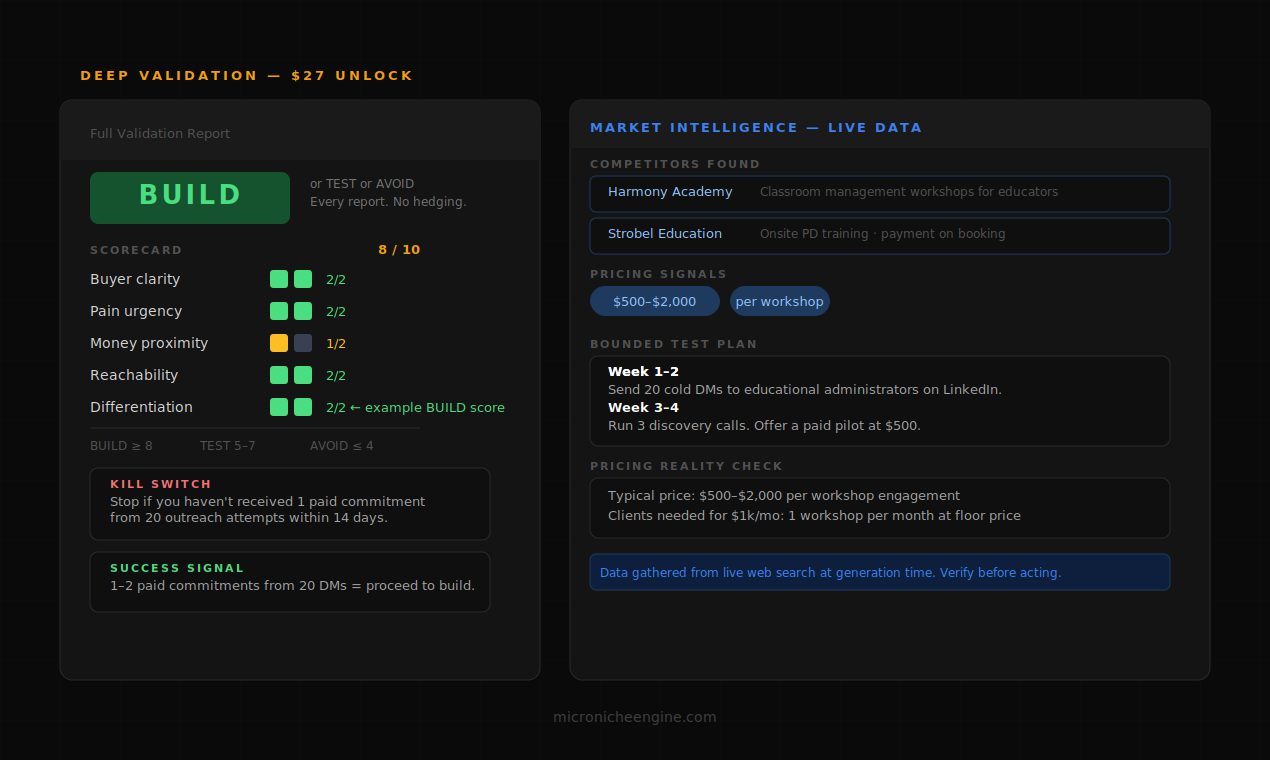The height and width of the screenshot is (760, 1270).
Task: Select the Harmony Academy competitor row
Action: click(880, 194)
